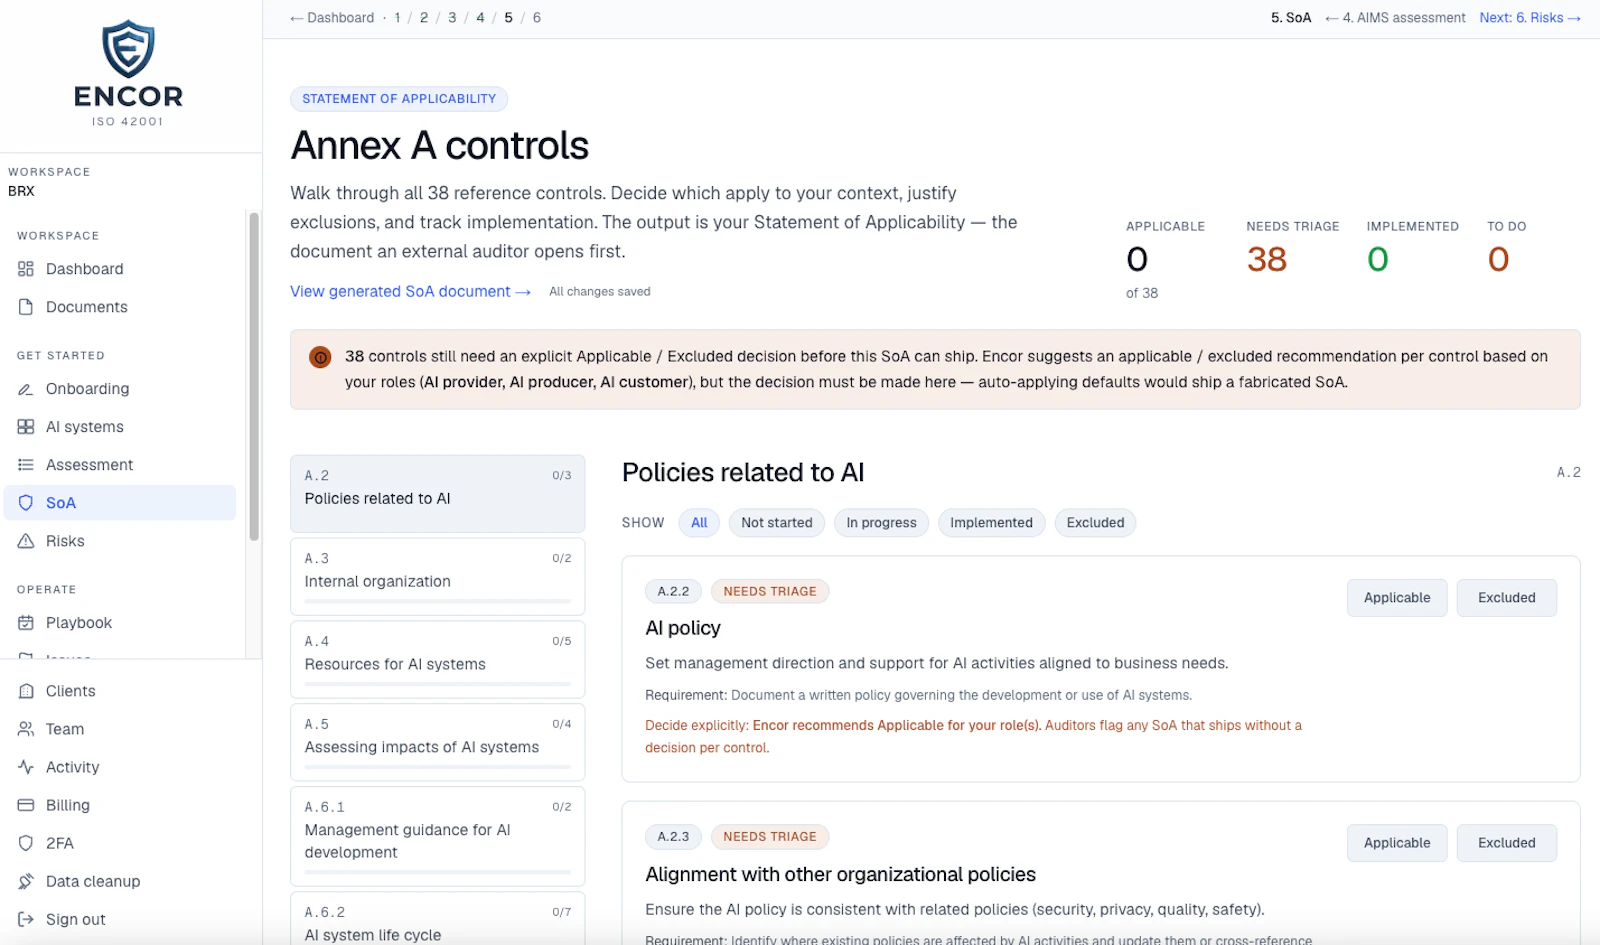Viewport: 1600px width, 945px height.
Task: Jump to step 4 in breadcrumb
Action: [x=480, y=18]
